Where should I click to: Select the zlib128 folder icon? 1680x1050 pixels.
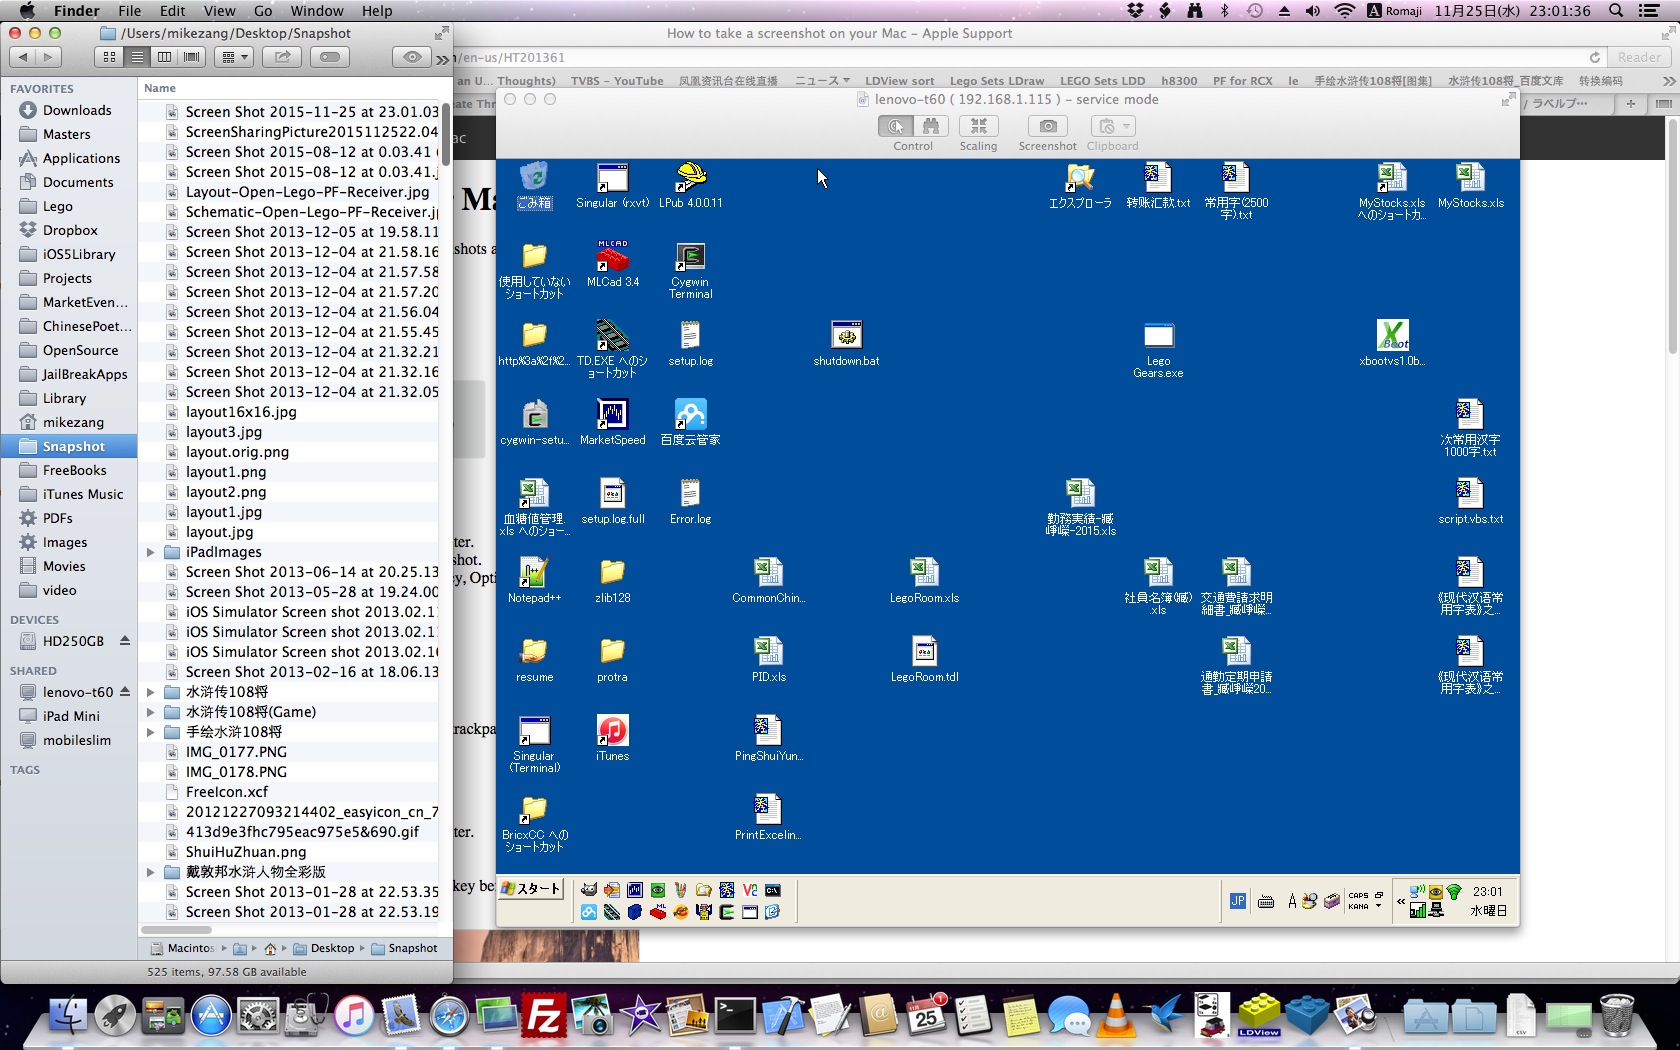point(612,580)
